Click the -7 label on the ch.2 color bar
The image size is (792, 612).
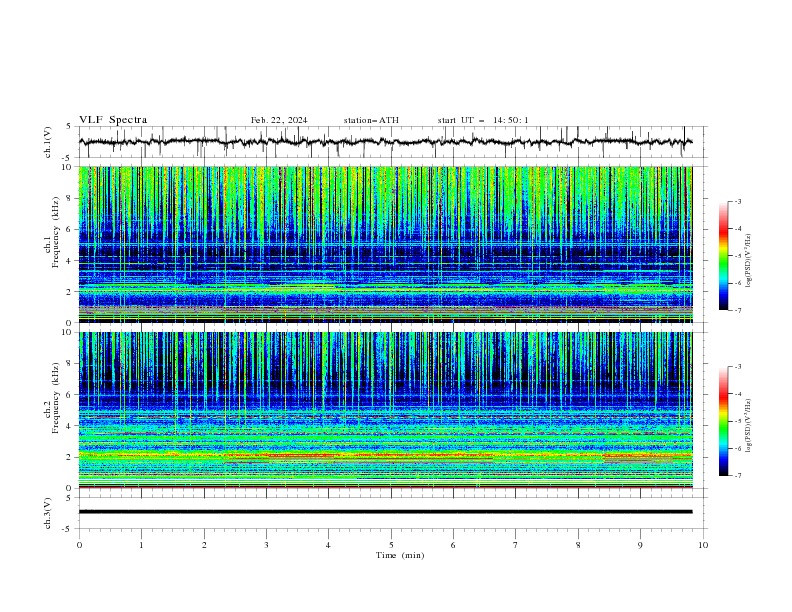click(737, 475)
